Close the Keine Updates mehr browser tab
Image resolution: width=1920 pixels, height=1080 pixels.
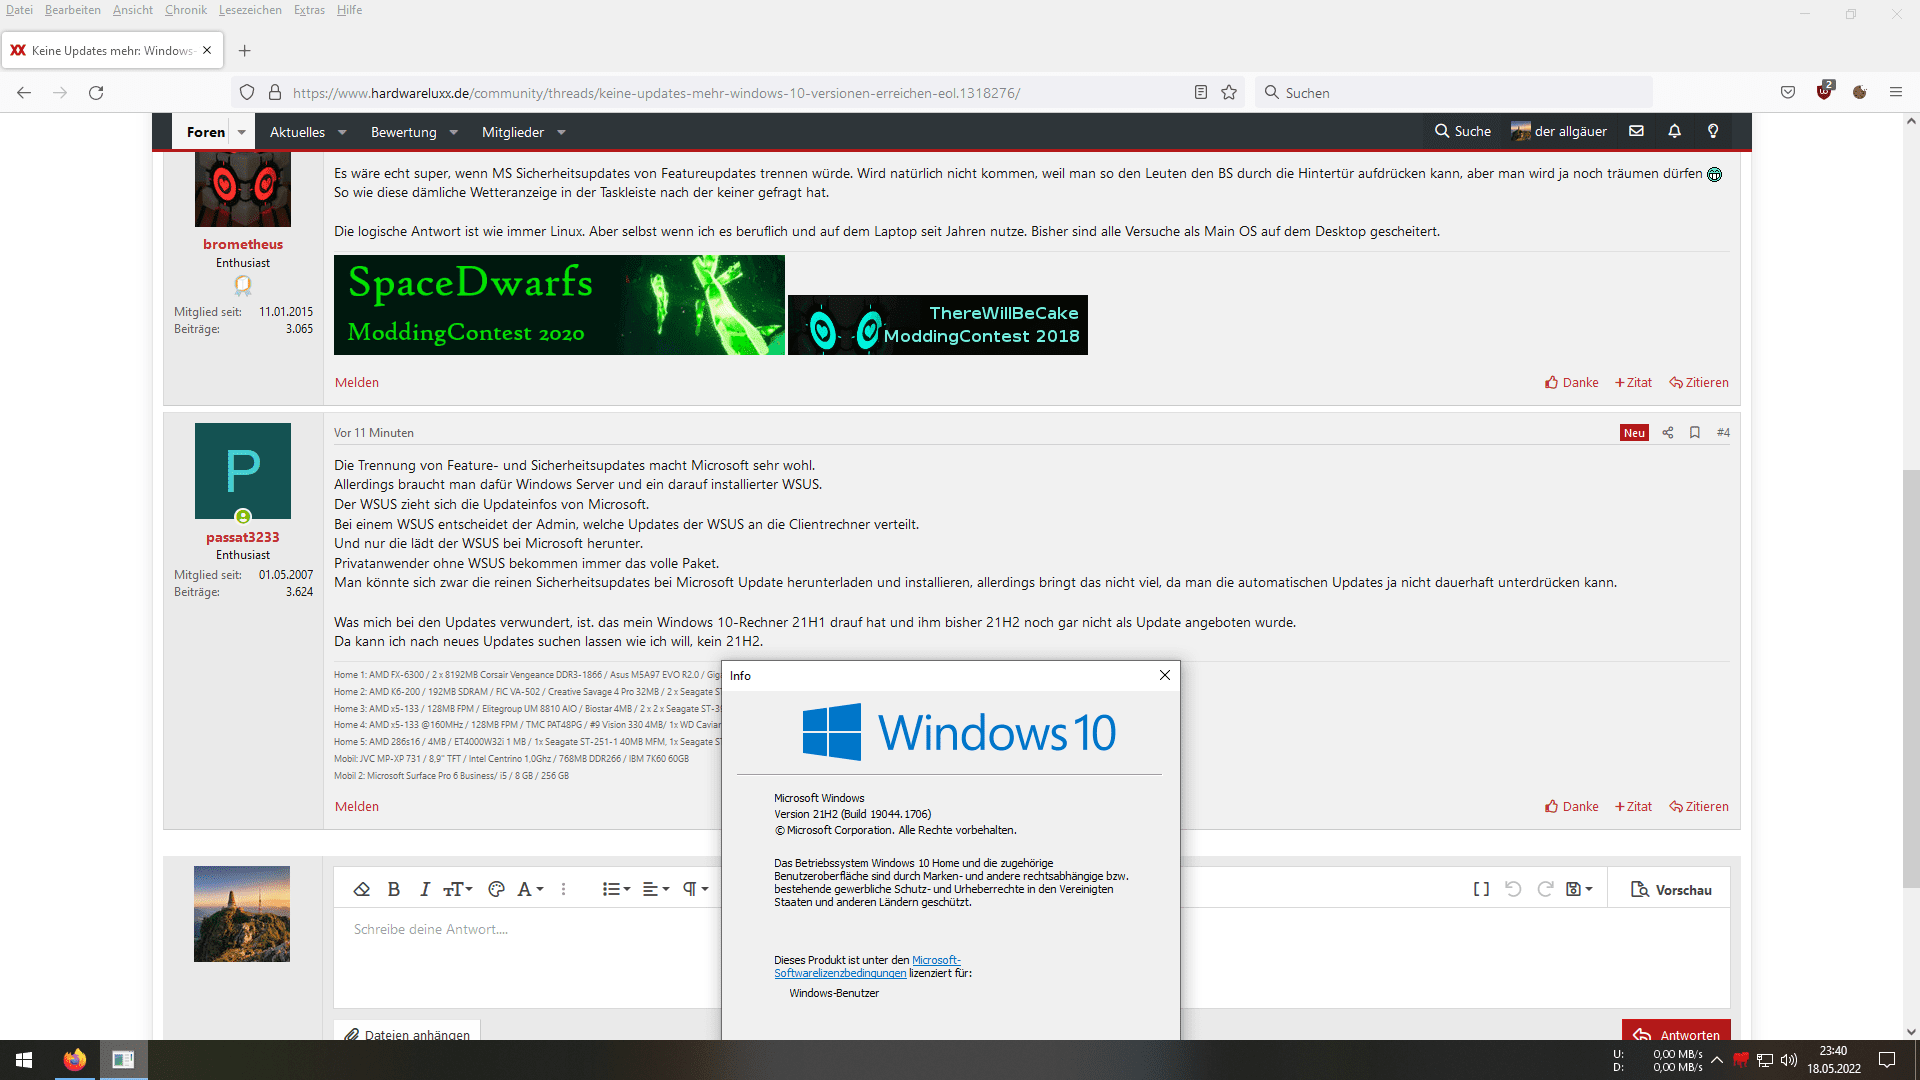207,50
